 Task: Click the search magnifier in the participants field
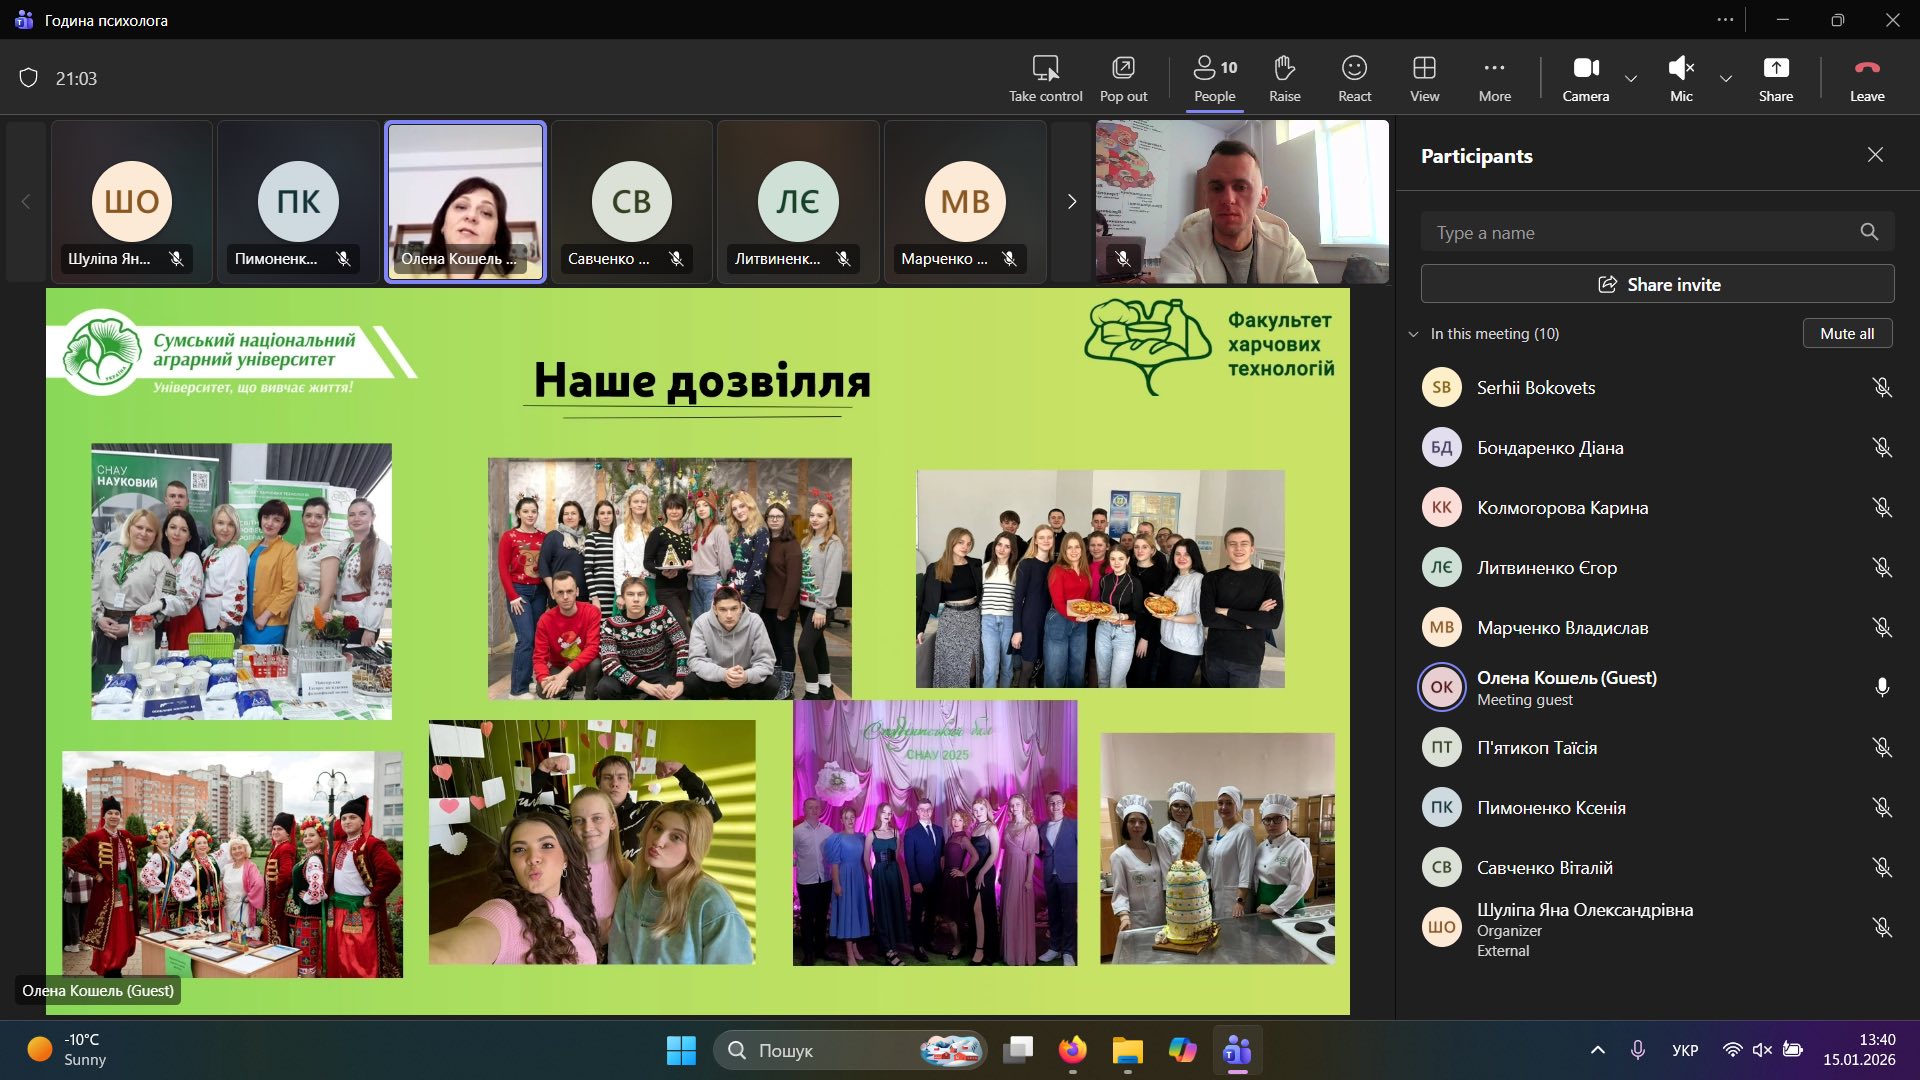(1868, 232)
